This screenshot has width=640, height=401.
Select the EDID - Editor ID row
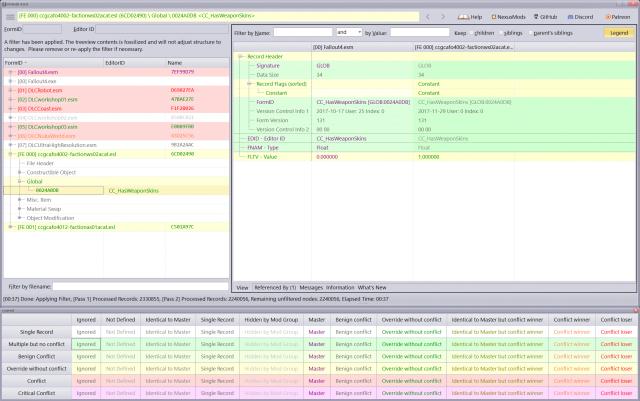pyautogui.click(x=434, y=138)
